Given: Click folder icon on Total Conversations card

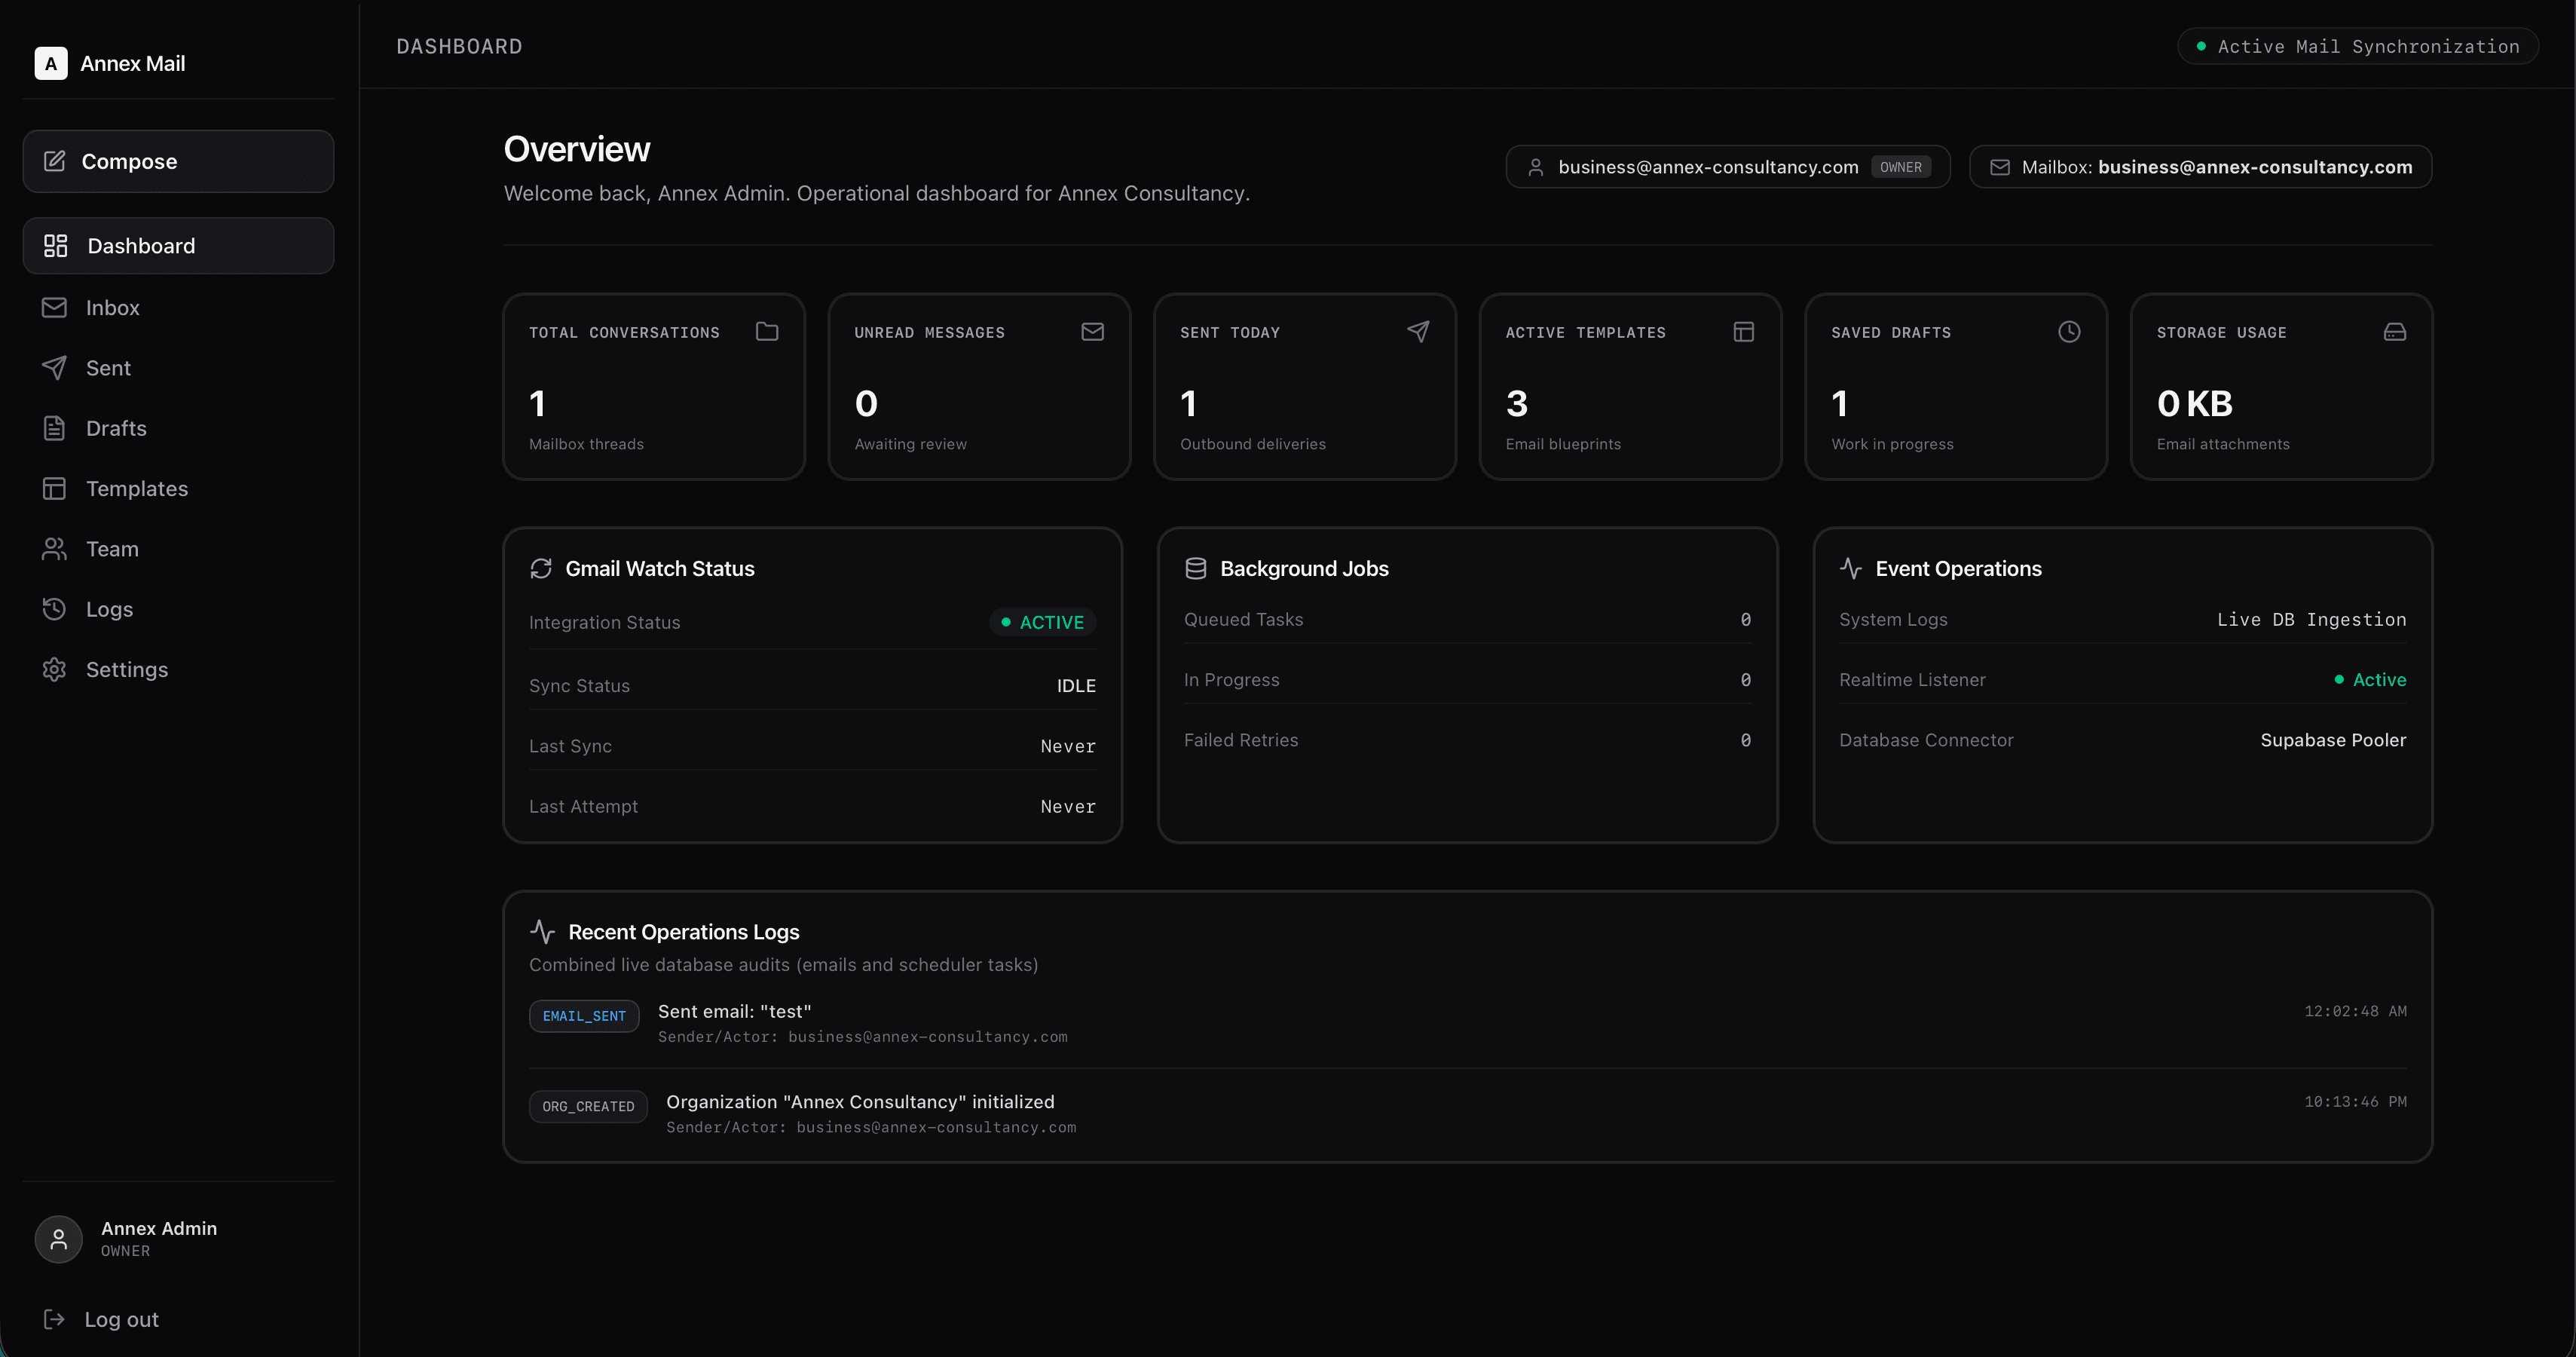Looking at the screenshot, I should click(x=767, y=331).
